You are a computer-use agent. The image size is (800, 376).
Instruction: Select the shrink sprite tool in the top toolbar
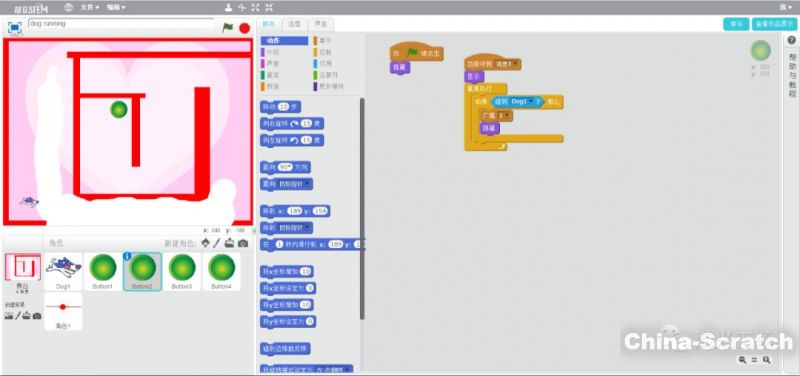(269, 8)
